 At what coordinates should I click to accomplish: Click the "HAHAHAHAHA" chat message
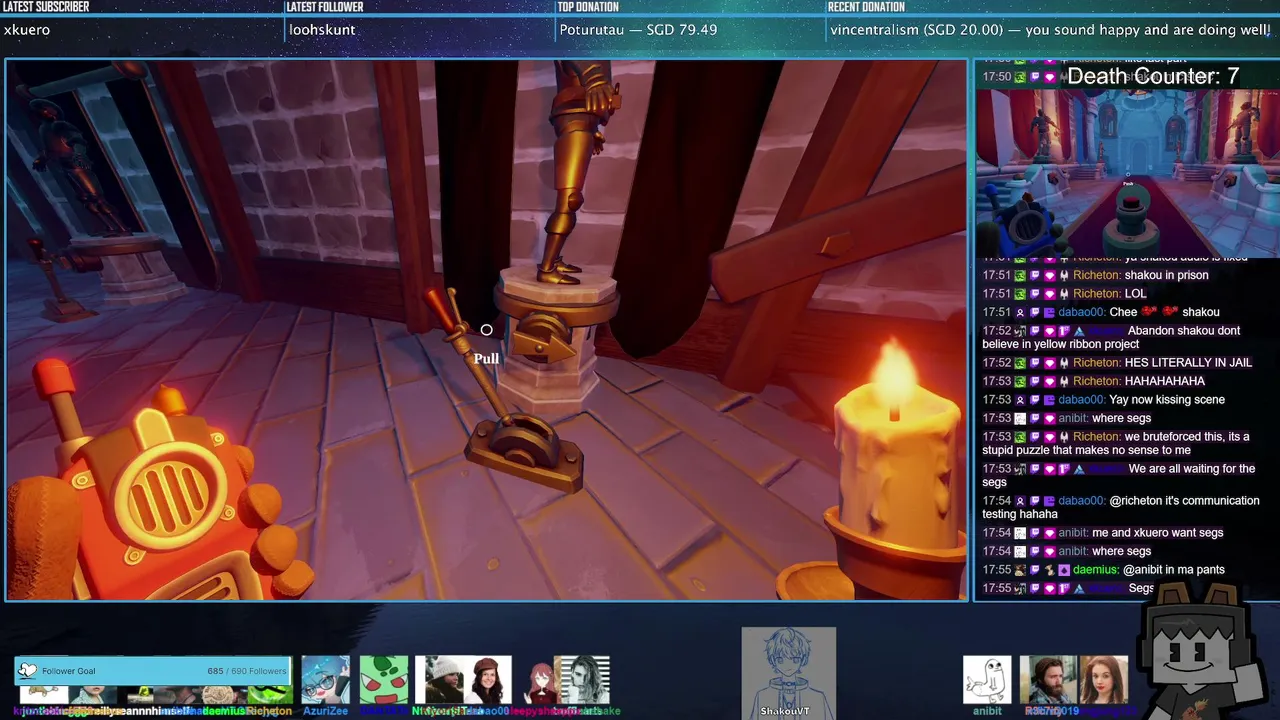1164,381
